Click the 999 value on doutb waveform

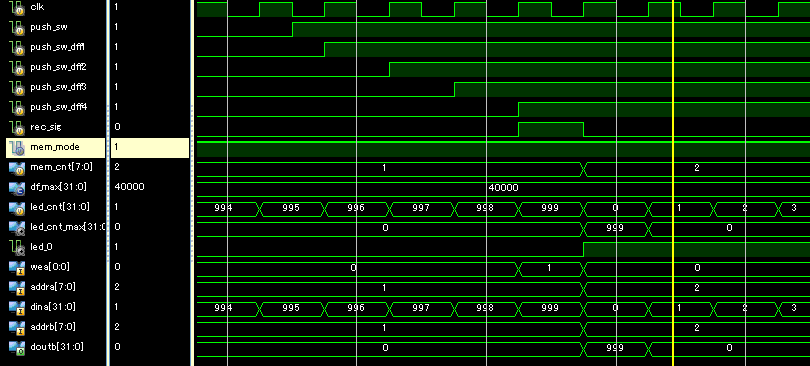coord(615,348)
